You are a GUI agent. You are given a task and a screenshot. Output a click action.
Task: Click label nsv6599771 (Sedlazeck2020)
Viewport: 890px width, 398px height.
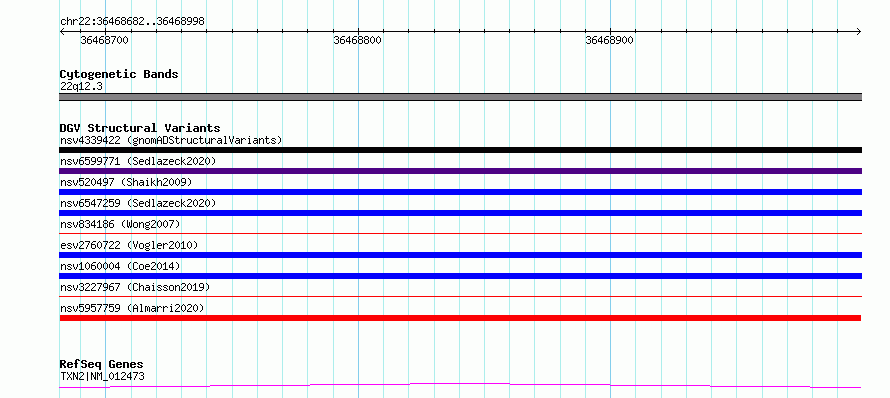pos(138,161)
